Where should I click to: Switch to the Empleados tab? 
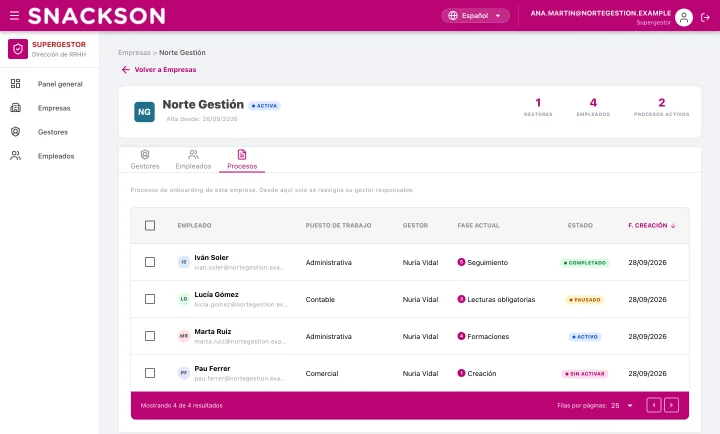point(193,160)
